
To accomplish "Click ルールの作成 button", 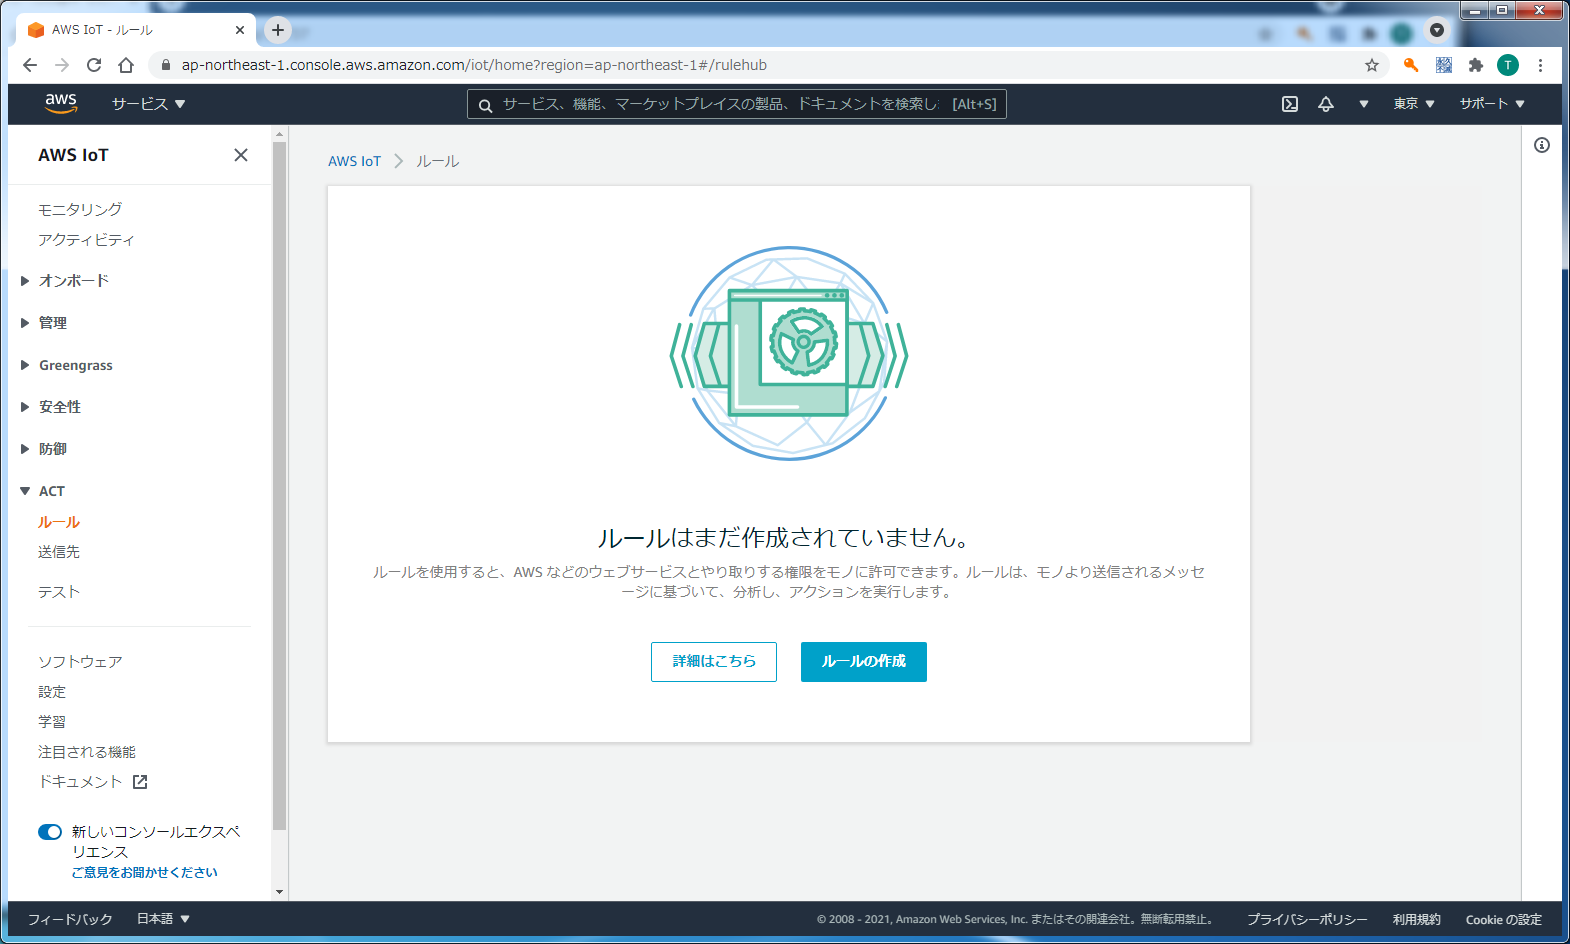I will click(864, 662).
